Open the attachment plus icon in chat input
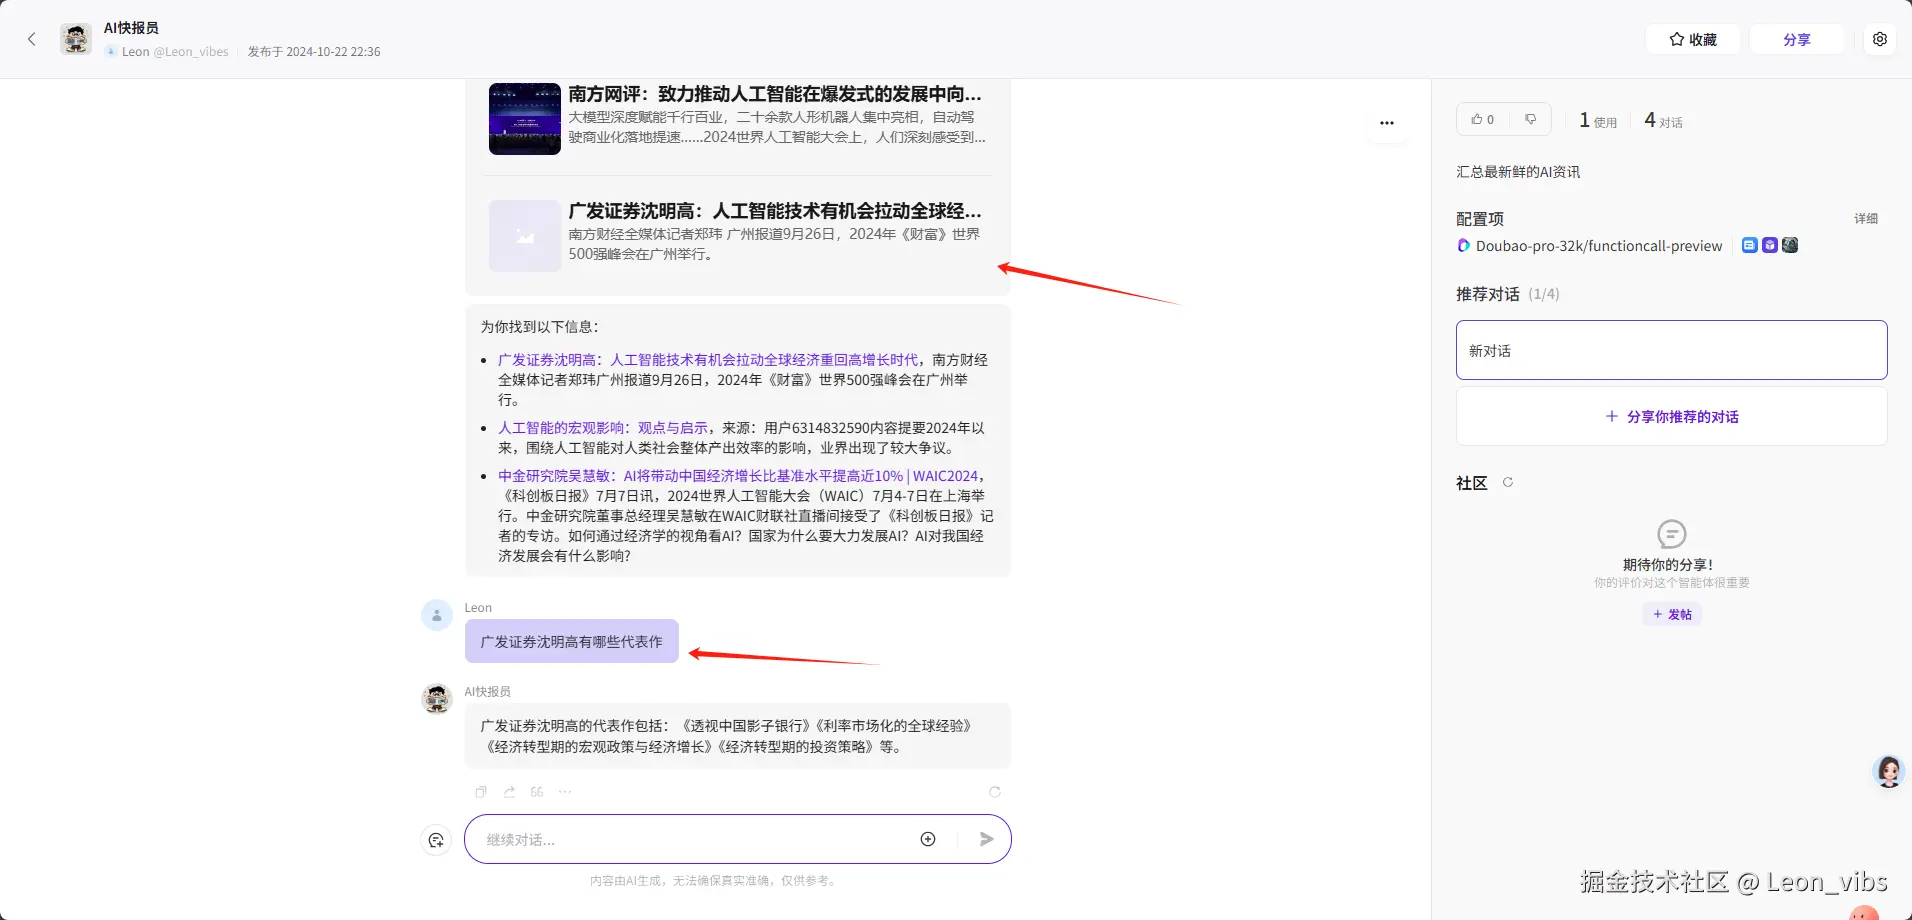 pos(927,839)
